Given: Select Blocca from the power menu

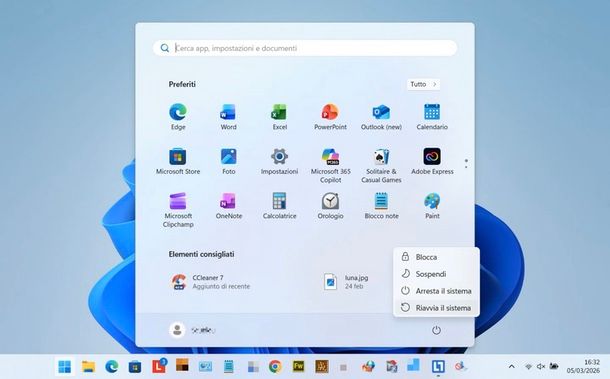Looking at the screenshot, I should 436,257.
